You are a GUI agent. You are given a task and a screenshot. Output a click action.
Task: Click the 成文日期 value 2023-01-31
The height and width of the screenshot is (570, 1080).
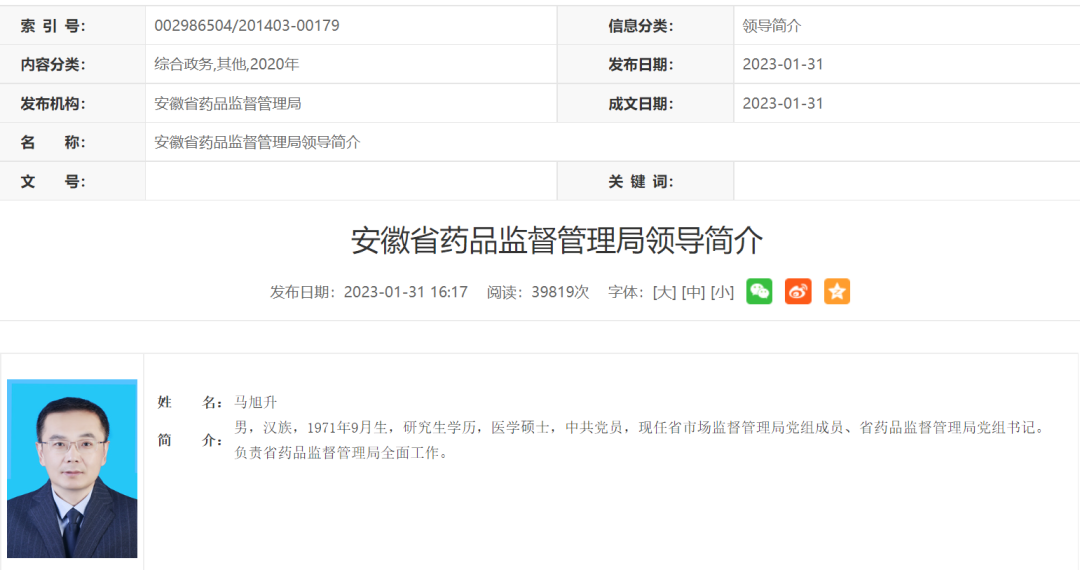pos(782,103)
